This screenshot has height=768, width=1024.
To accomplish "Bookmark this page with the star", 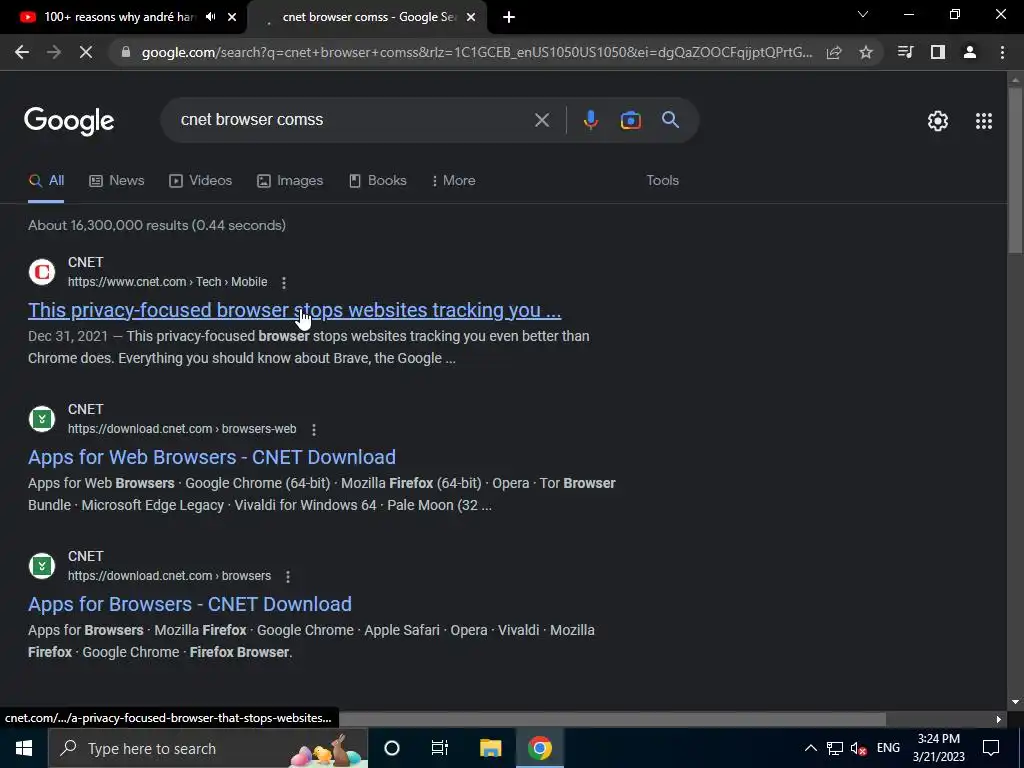I will [x=866, y=52].
